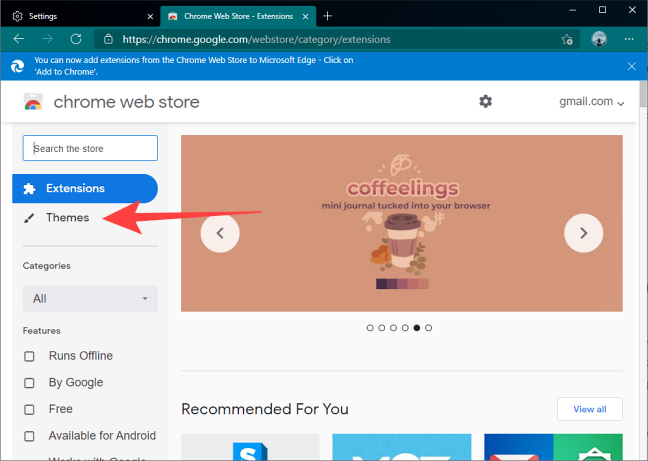
Task: Open the second light-blue recommended extension
Action: pos(402,447)
